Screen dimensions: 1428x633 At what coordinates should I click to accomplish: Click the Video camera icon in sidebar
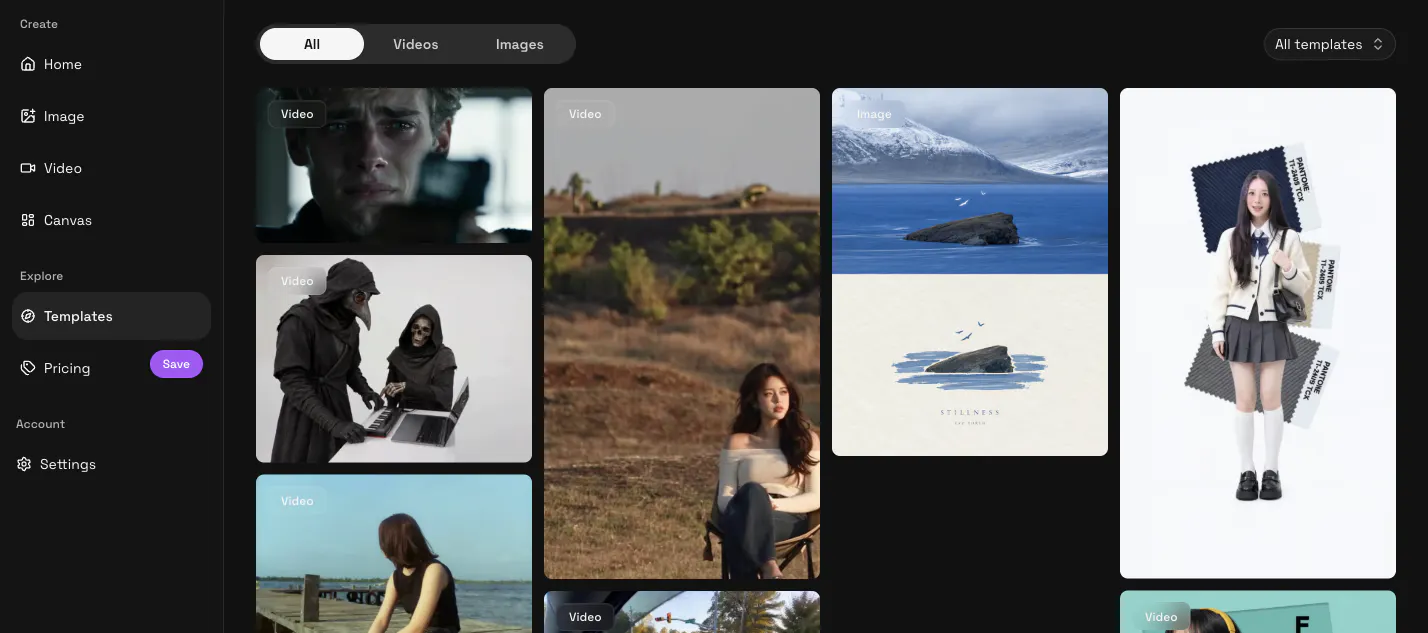click(x=28, y=168)
